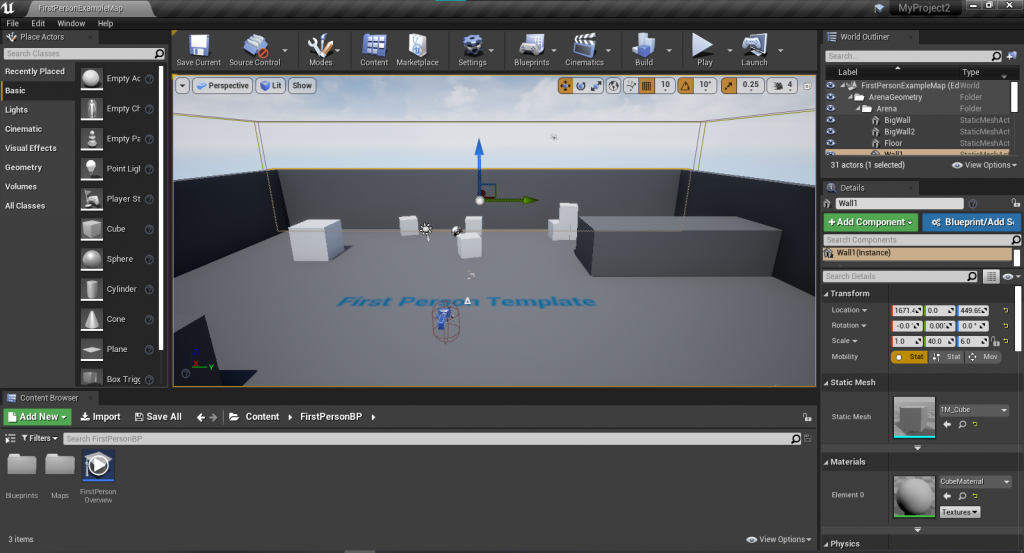Toggle scale snapping in the viewport
Screen dimensions: 1024x553
(x=728, y=86)
